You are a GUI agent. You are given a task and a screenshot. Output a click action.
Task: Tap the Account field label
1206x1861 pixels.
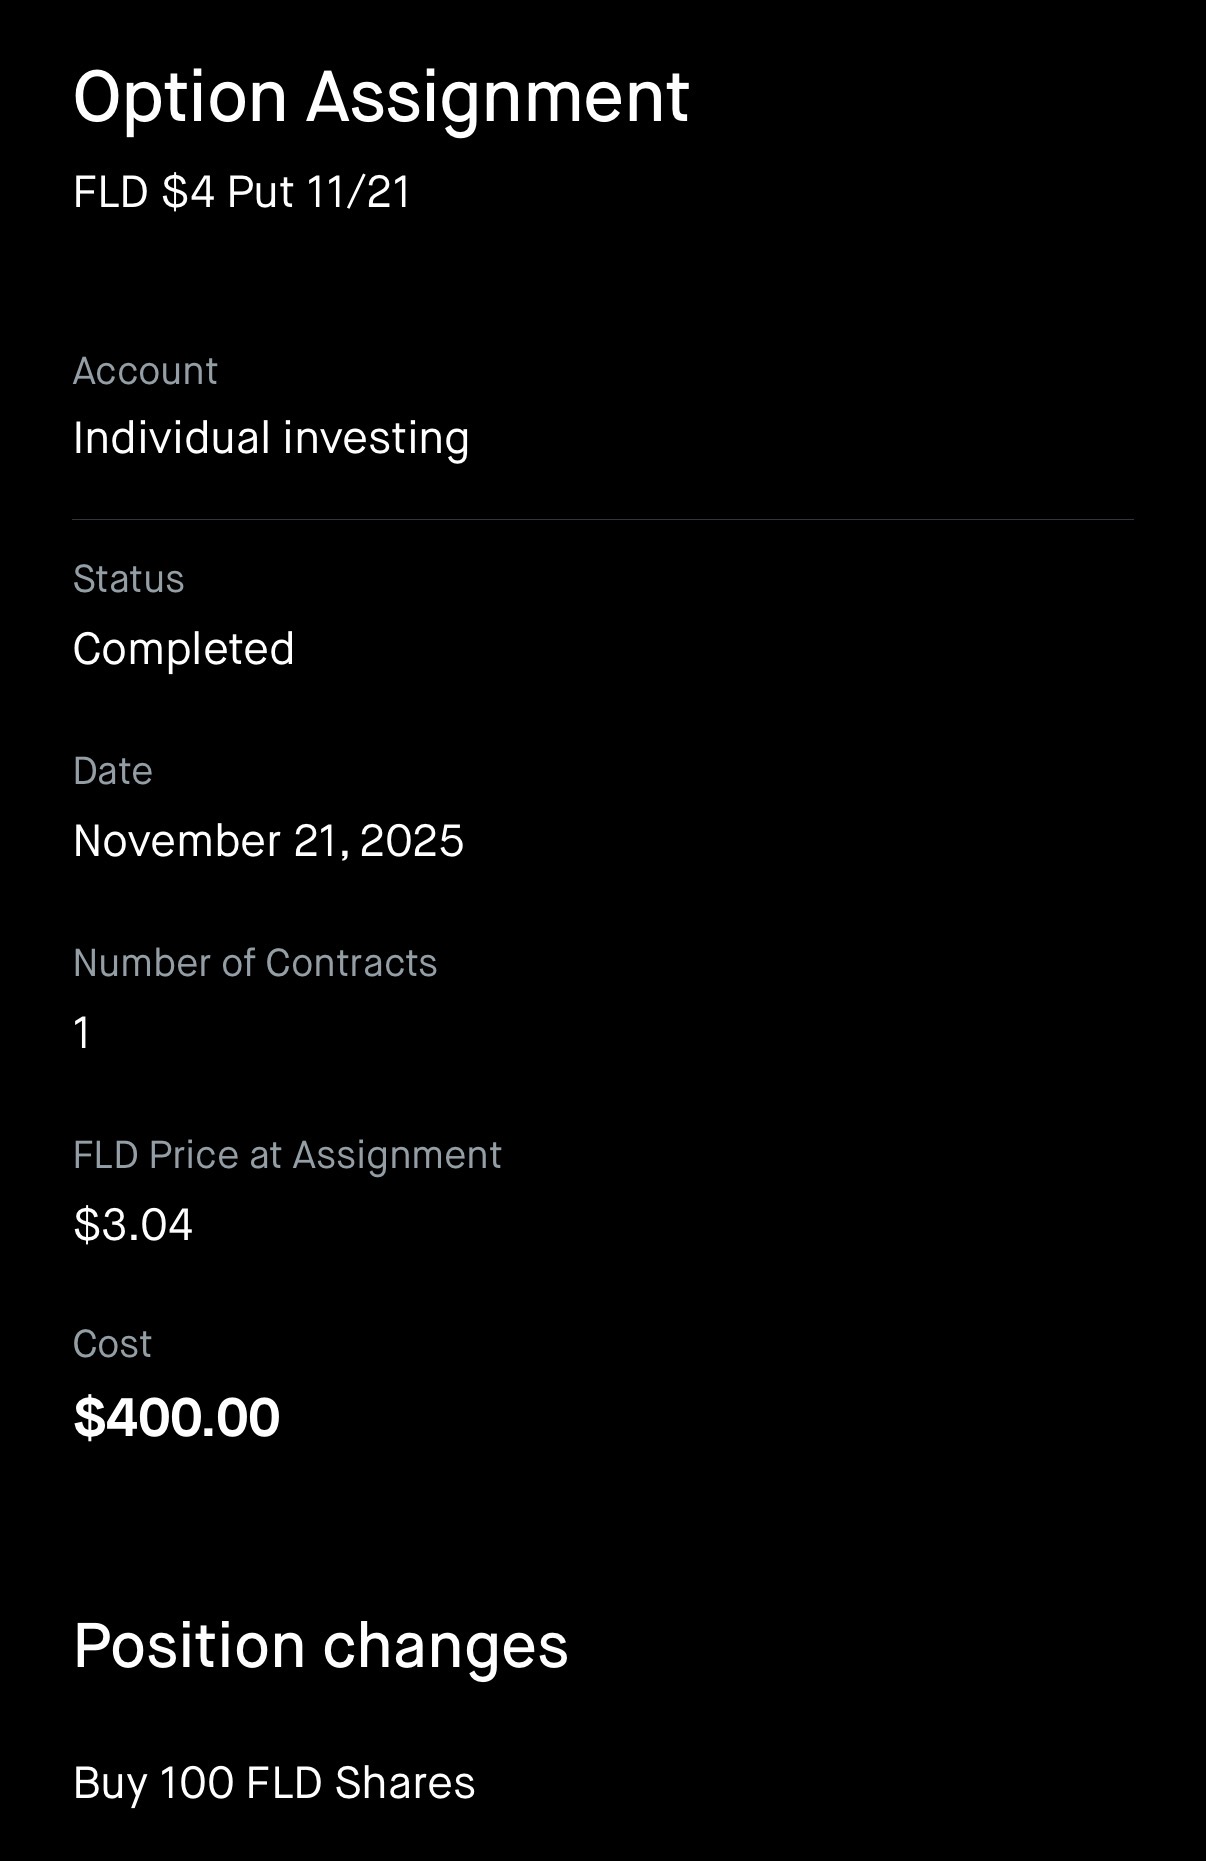click(145, 371)
